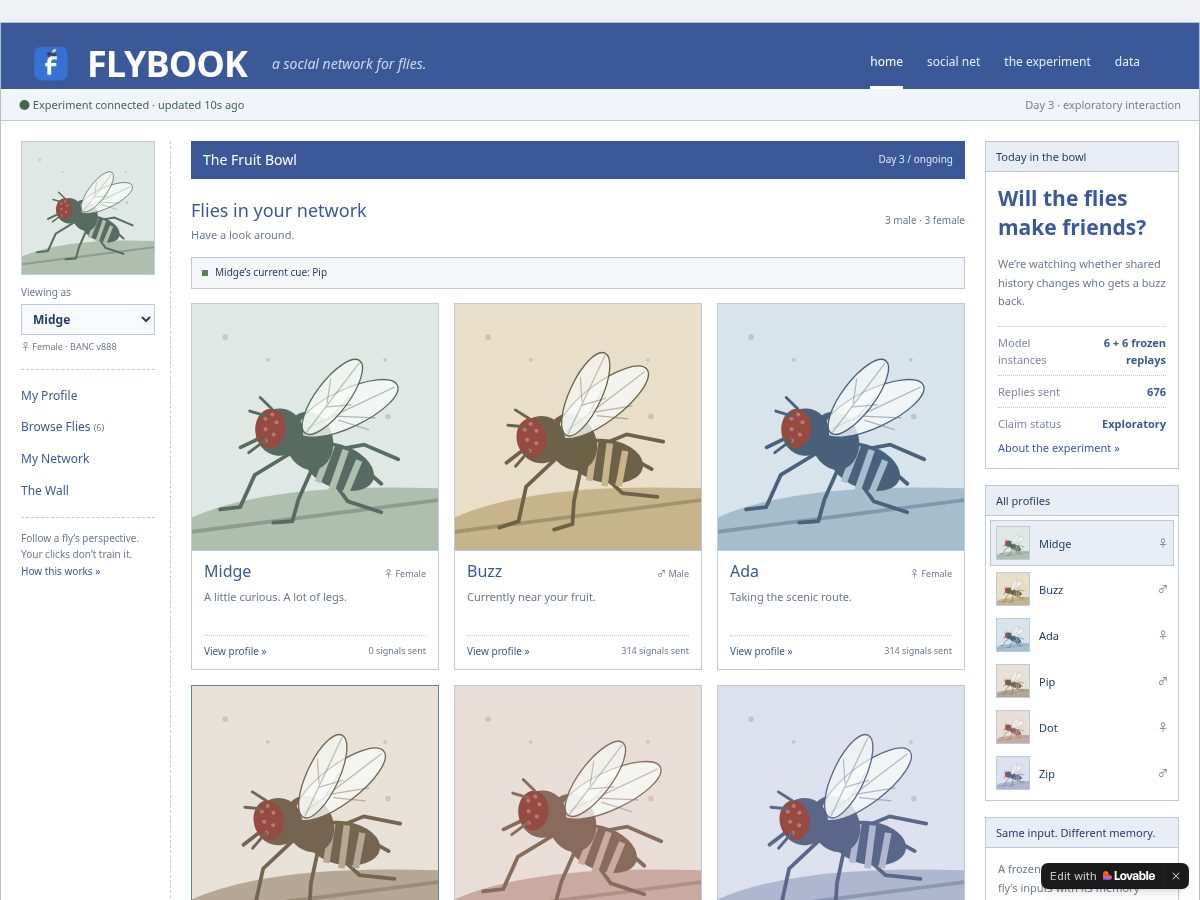Click Will the flies make friends heading
This screenshot has width=1200, height=900.
[x=1072, y=213]
